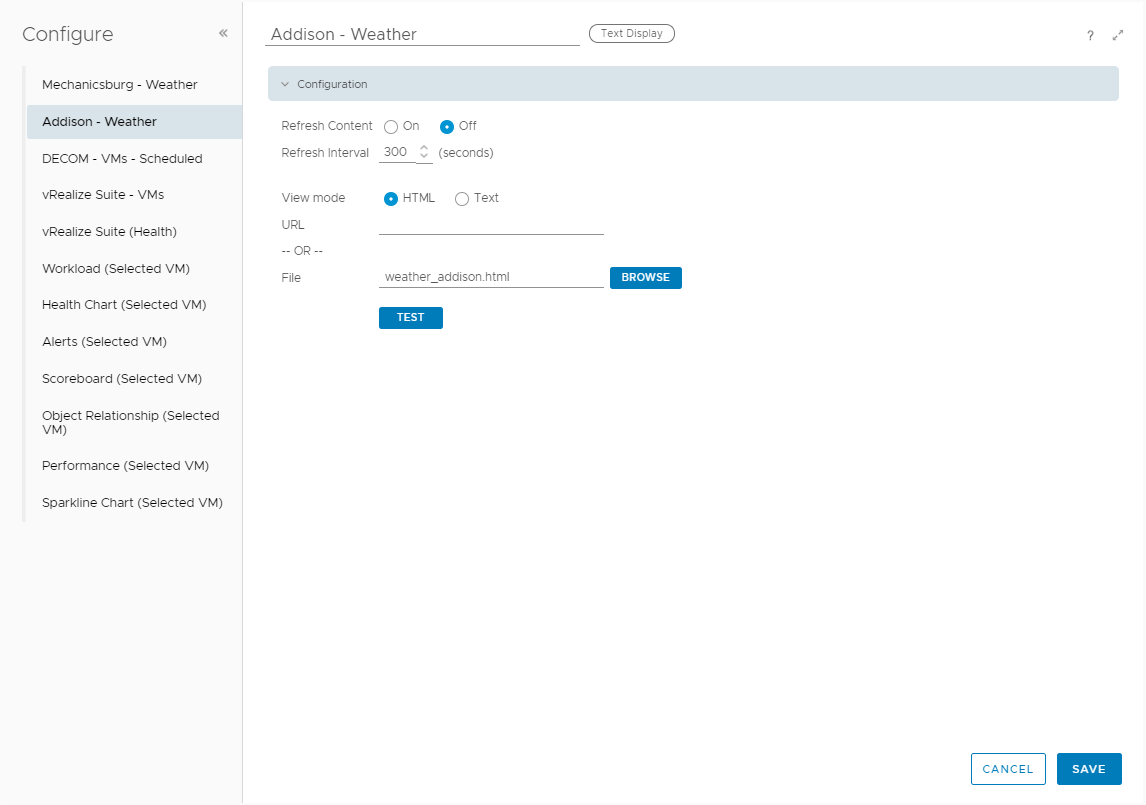This screenshot has width=1146, height=805.
Task: Choose Text view mode
Action: coord(462,199)
